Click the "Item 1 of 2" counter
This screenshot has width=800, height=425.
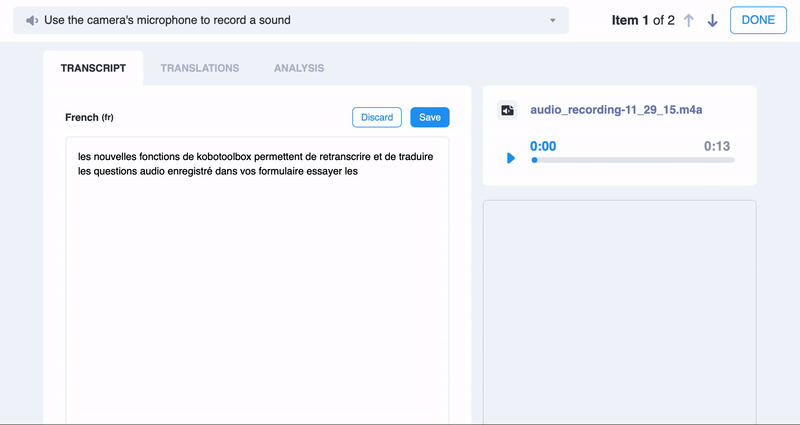pos(642,21)
